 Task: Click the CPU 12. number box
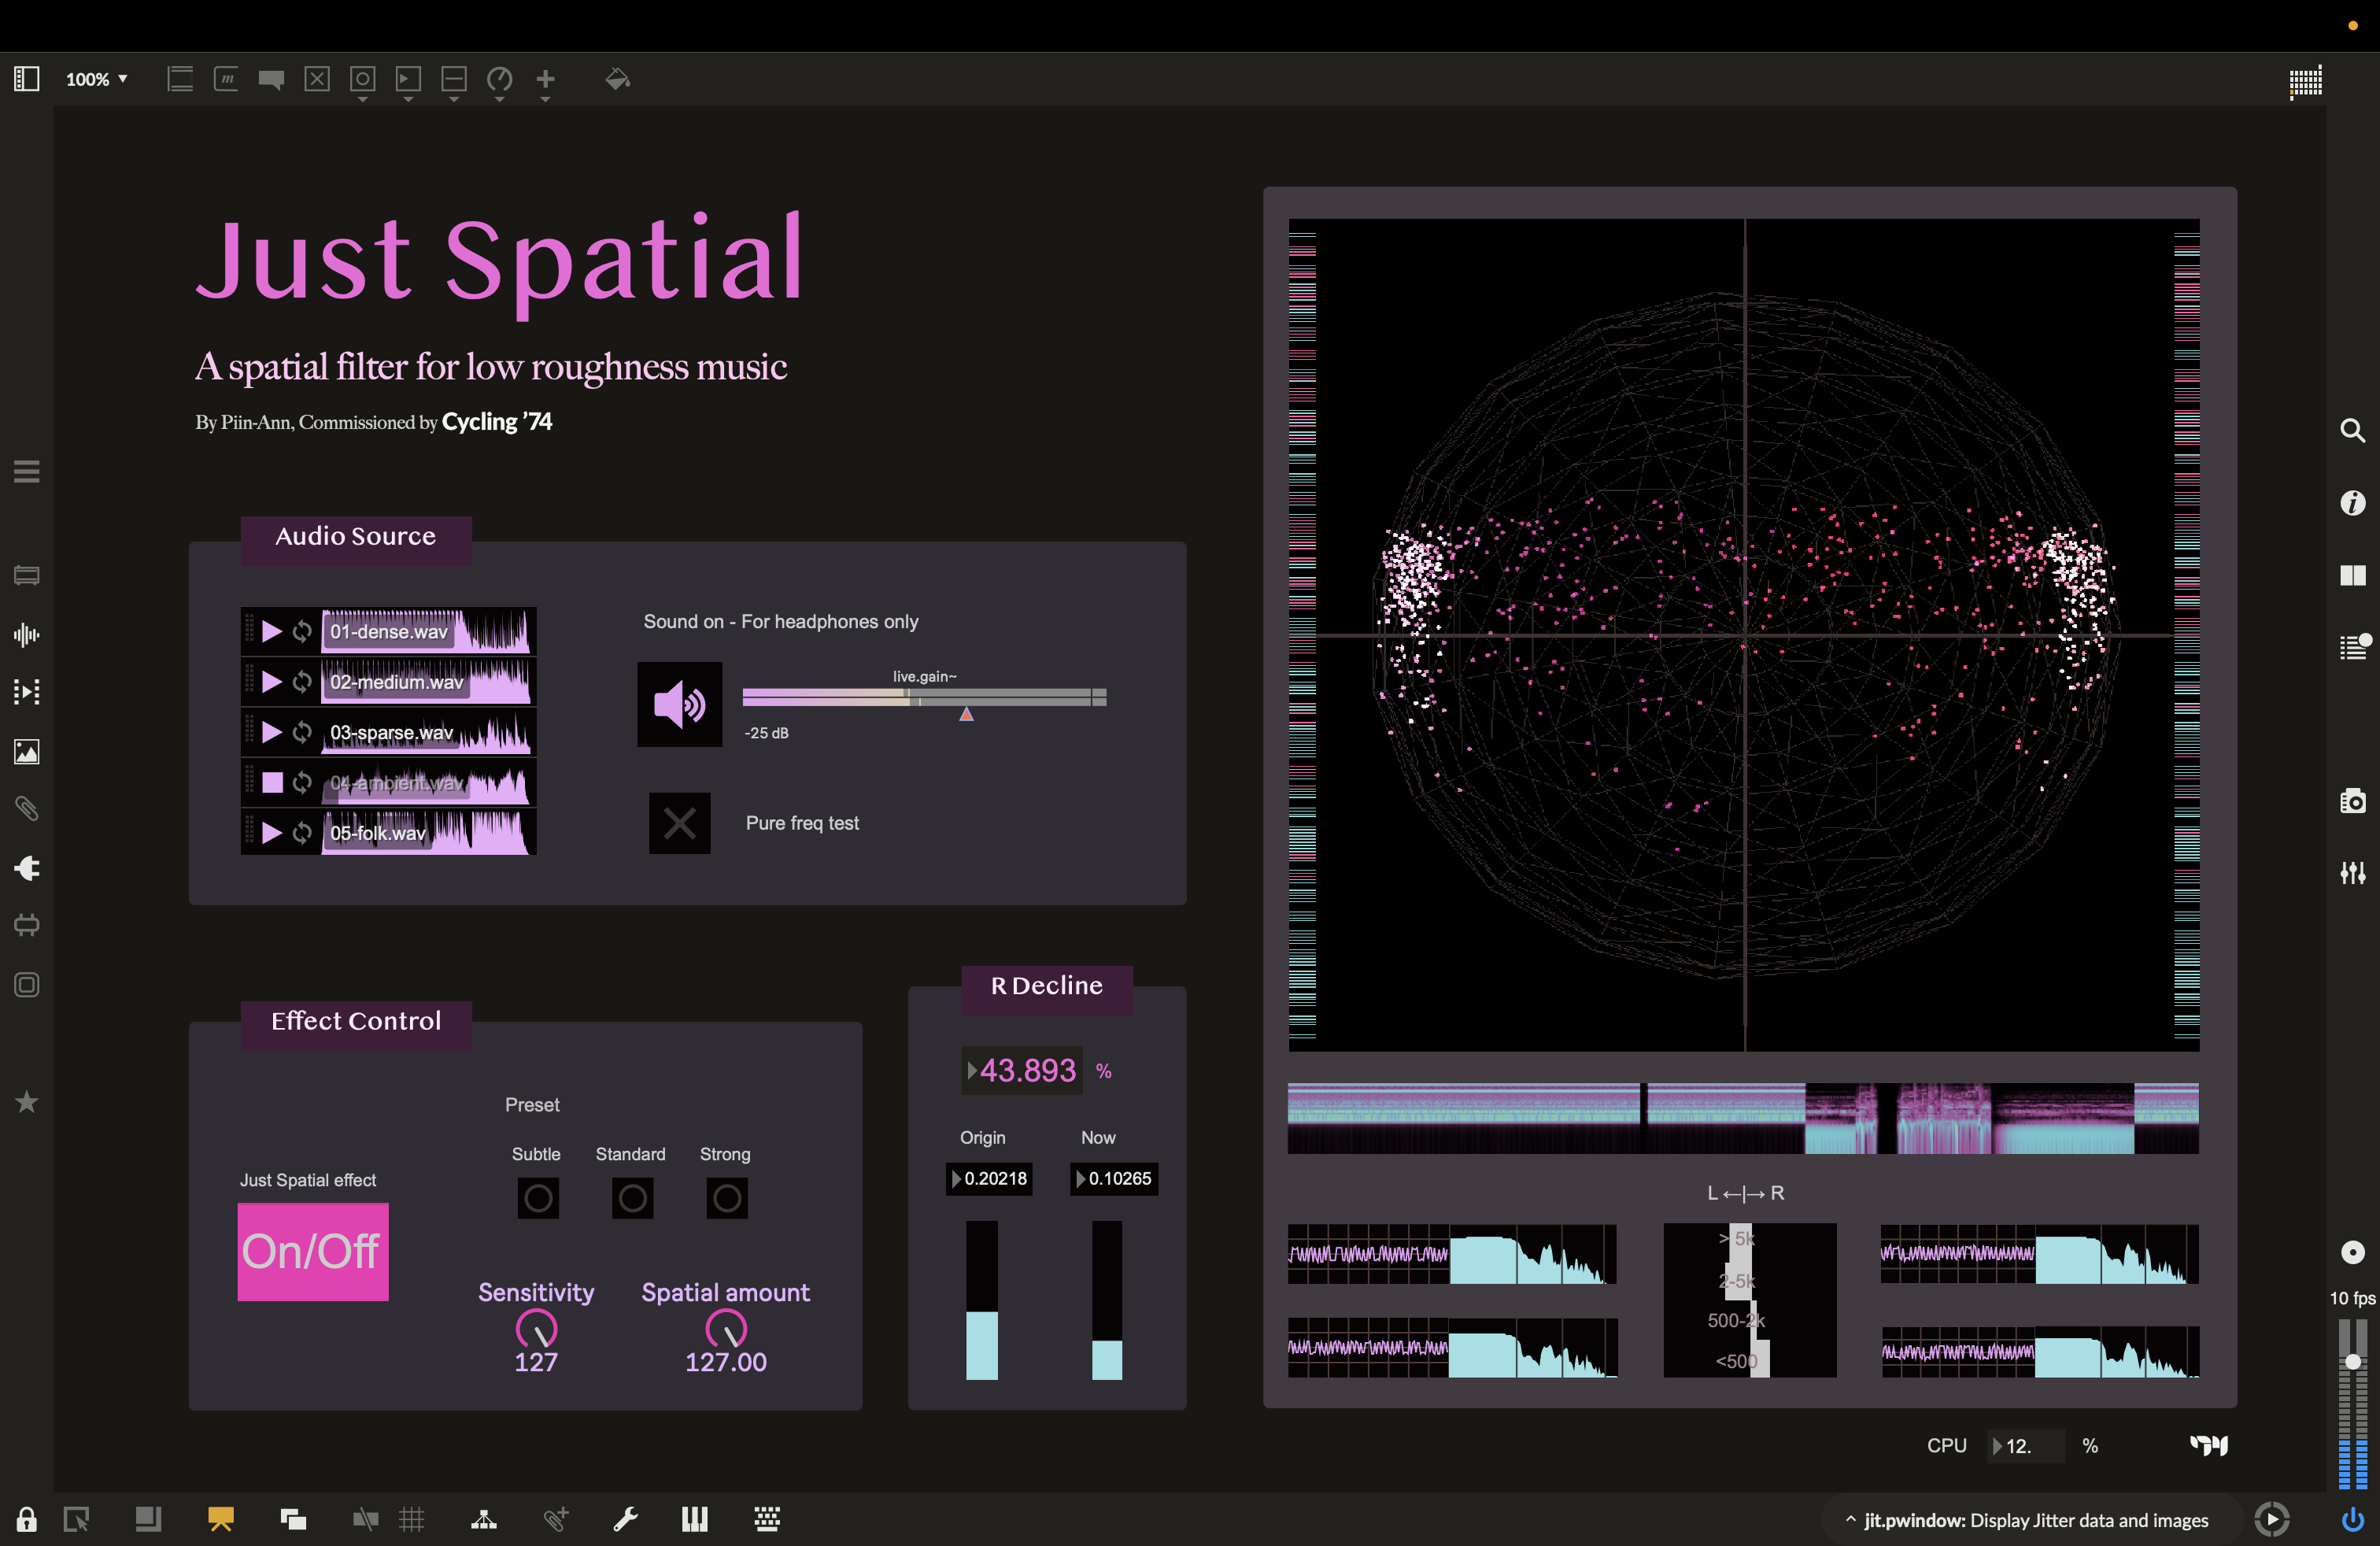pos(2026,1446)
